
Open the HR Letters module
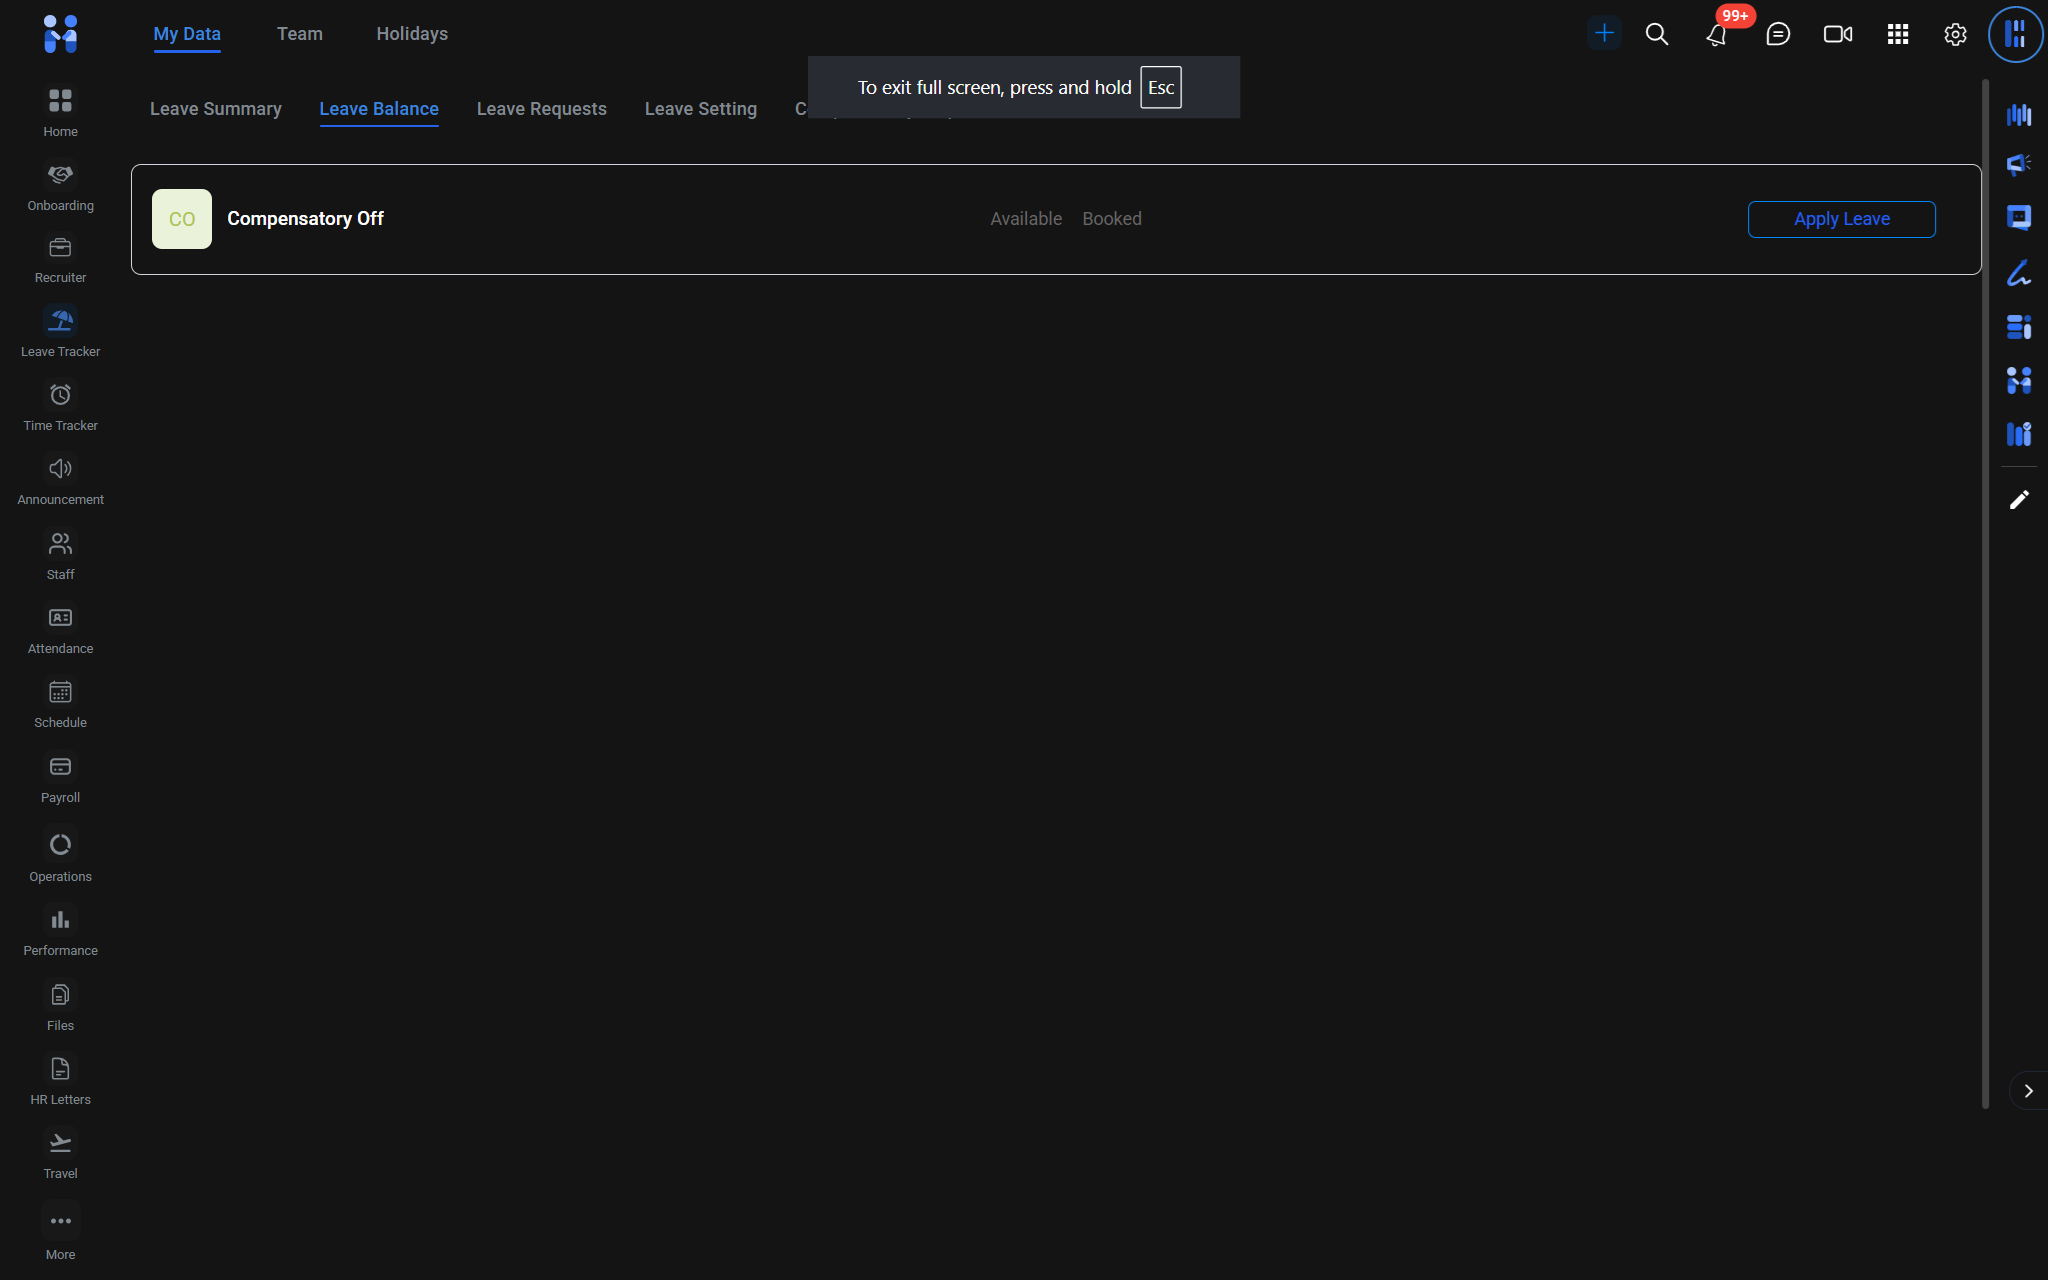pyautogui.click(x=60, y=1079)
